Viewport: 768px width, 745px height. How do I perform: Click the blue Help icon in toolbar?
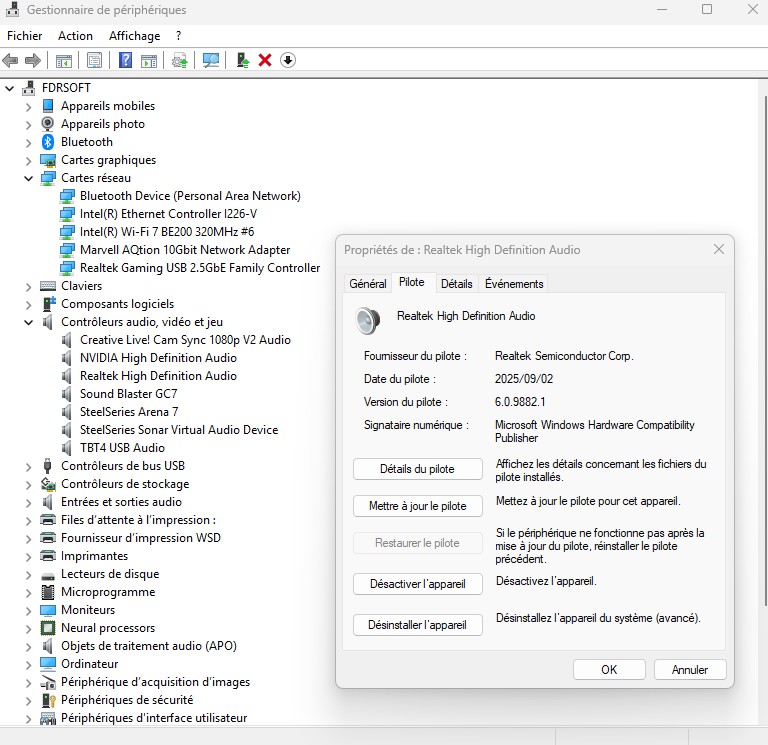[x=126, y=60]
